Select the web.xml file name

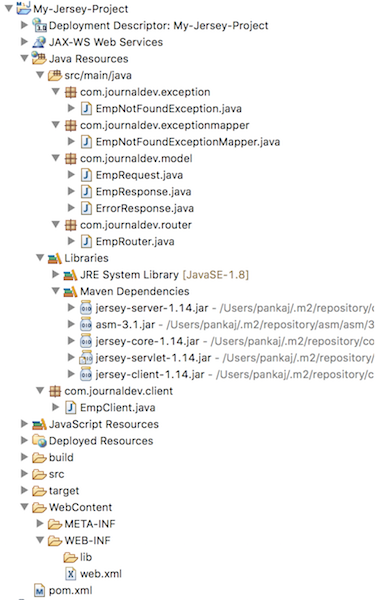101,574
